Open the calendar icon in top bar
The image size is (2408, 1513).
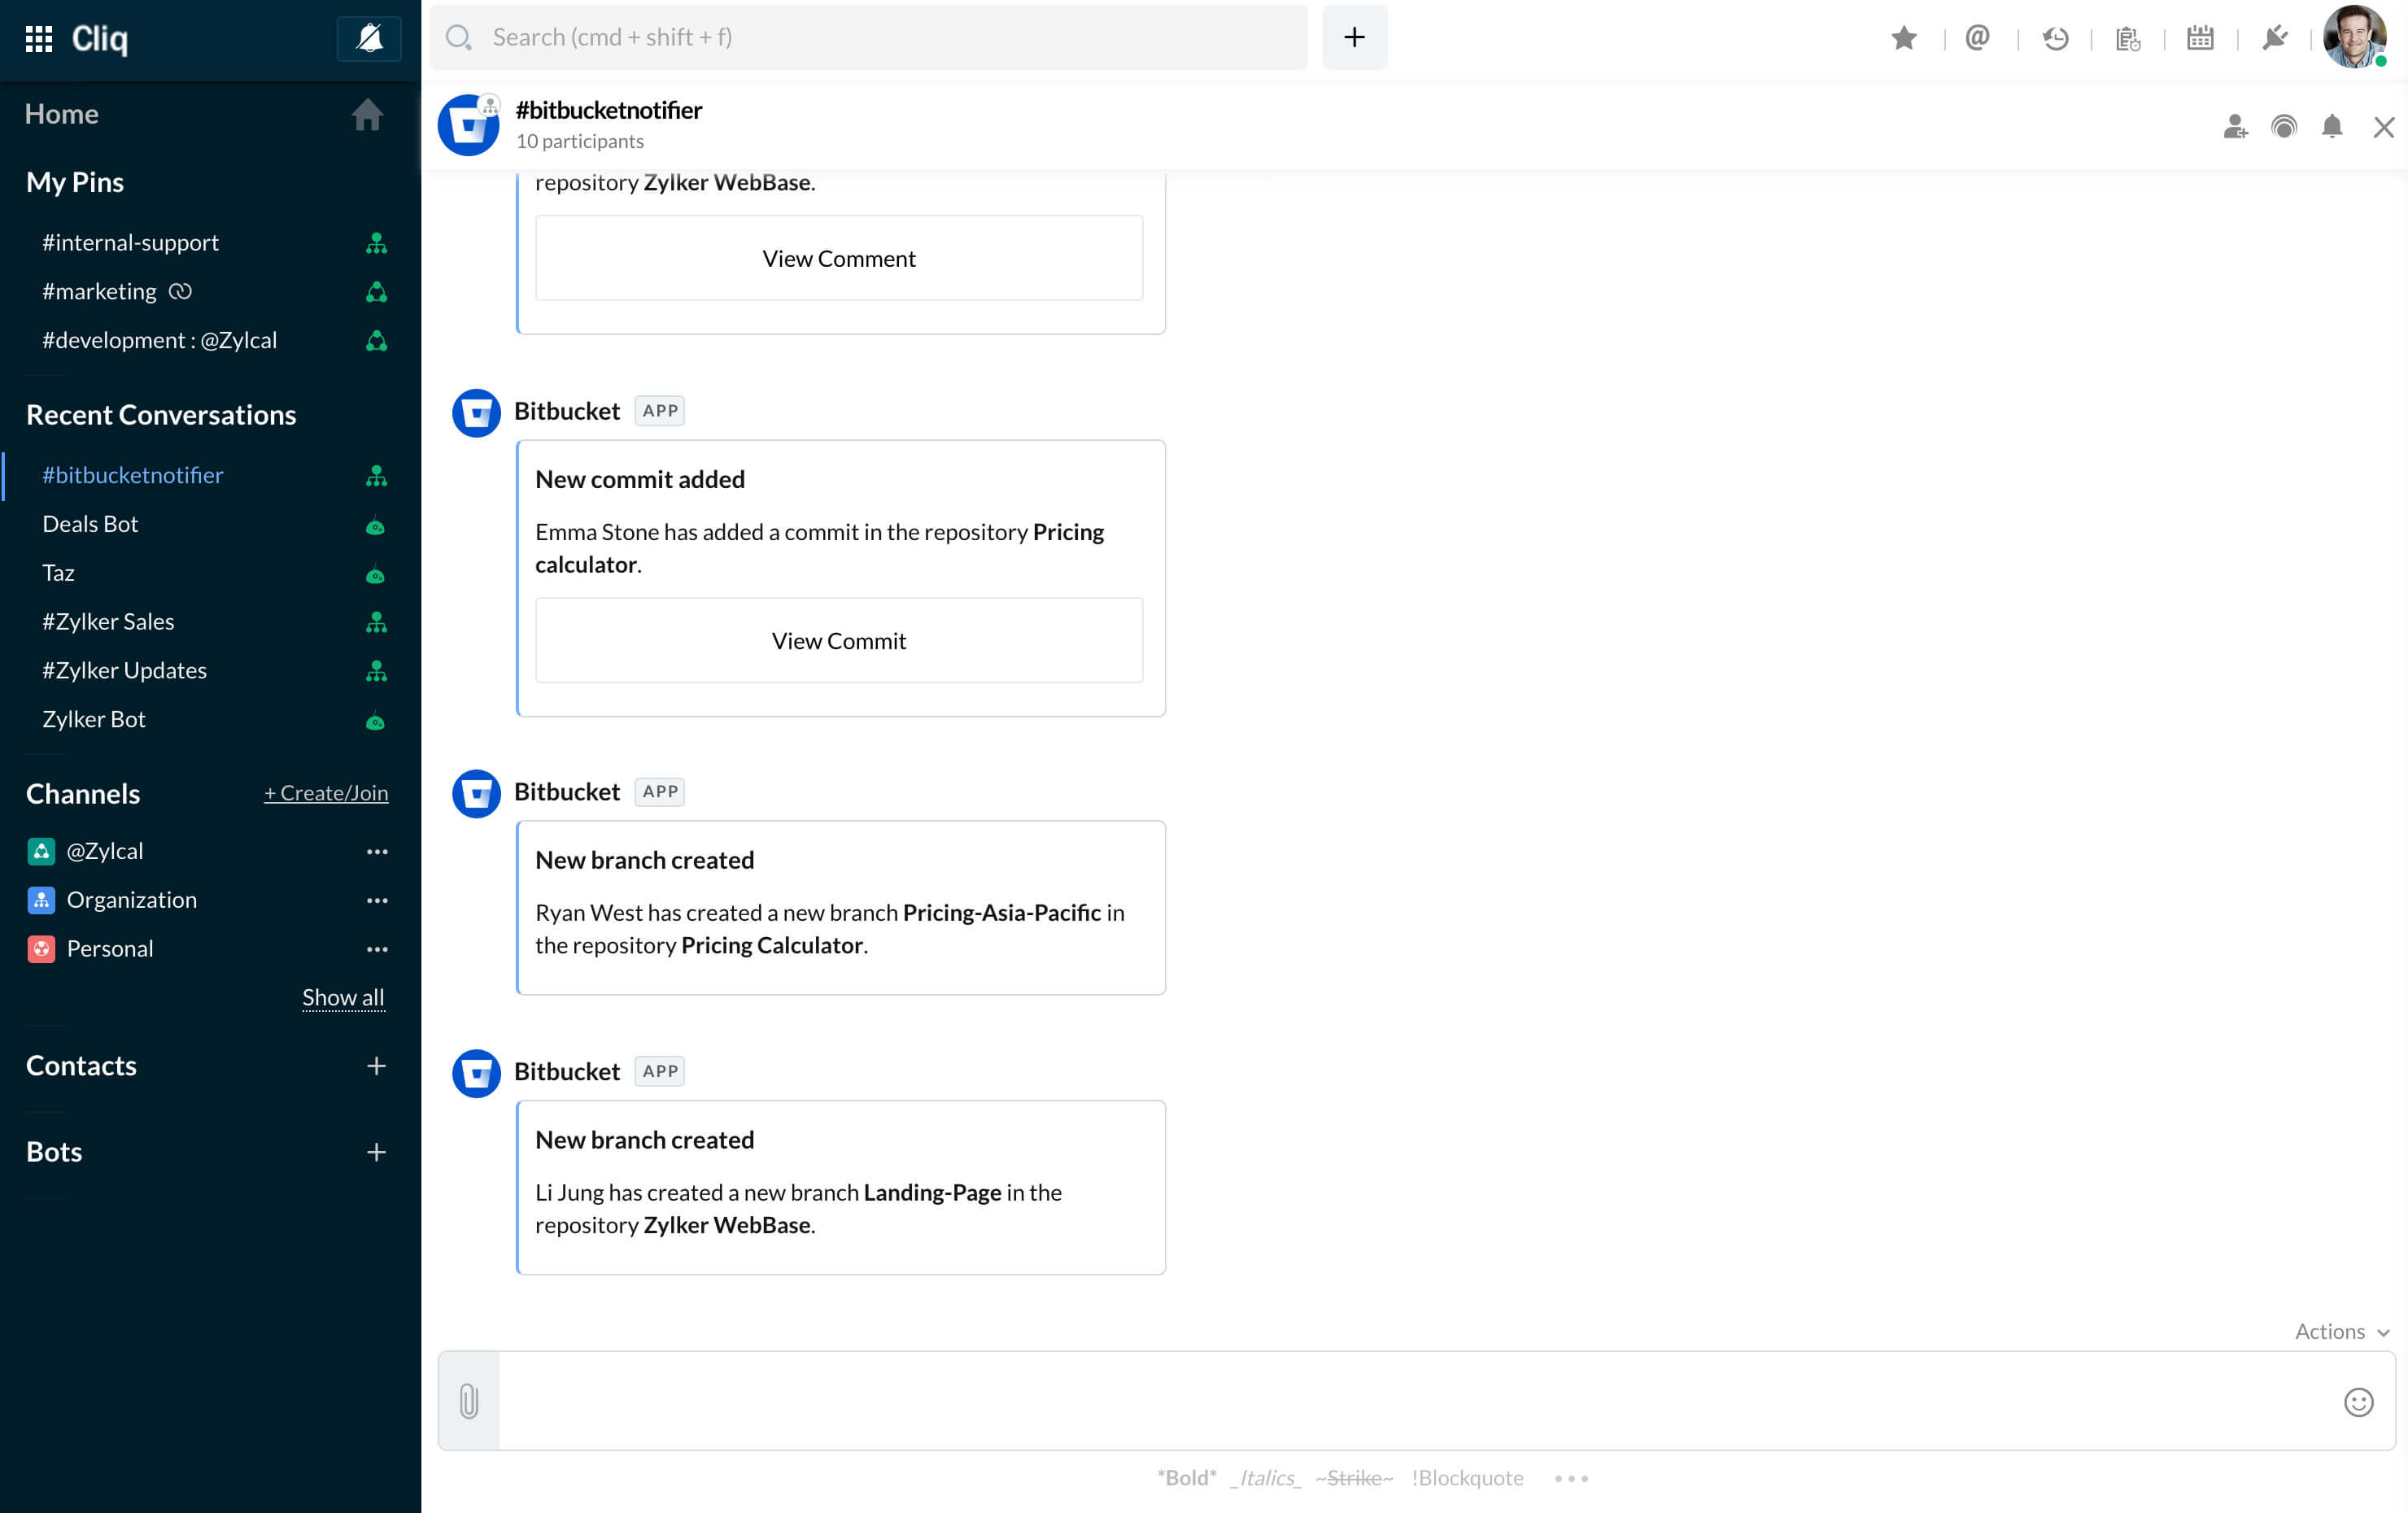point(2200,38)
